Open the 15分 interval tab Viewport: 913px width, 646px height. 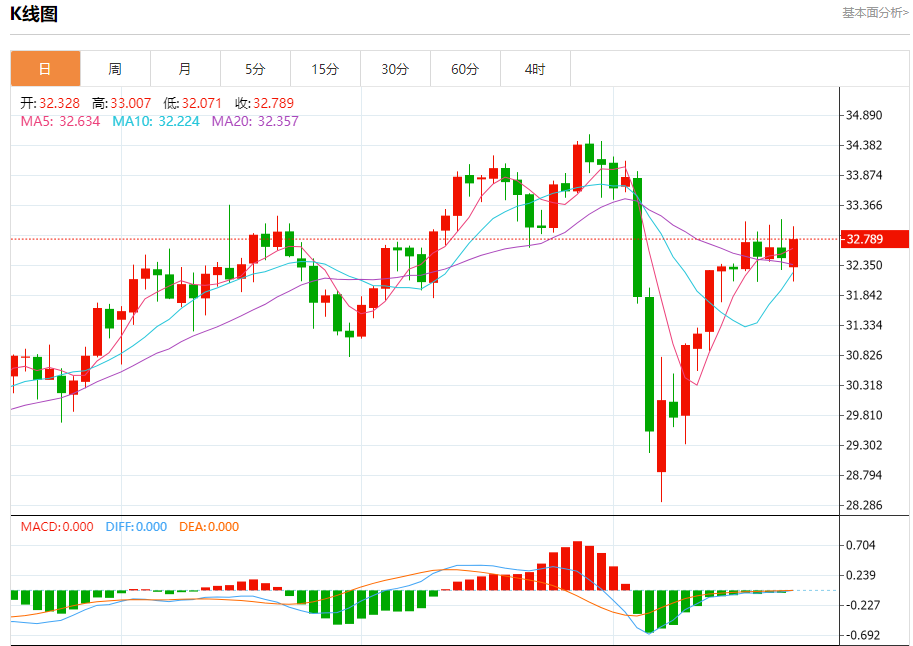[325, 69]
